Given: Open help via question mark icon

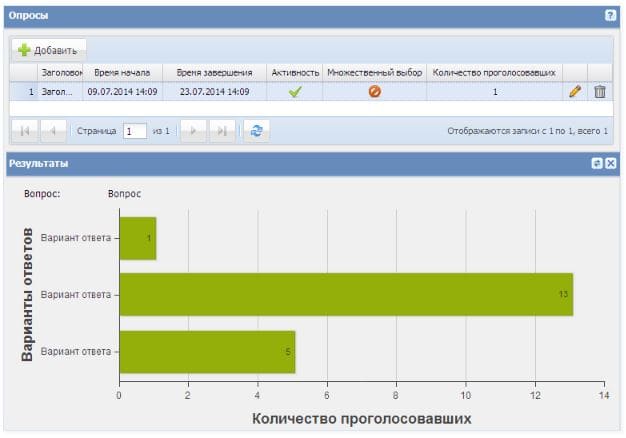Looking at the screenshot, I should [610, 17].
